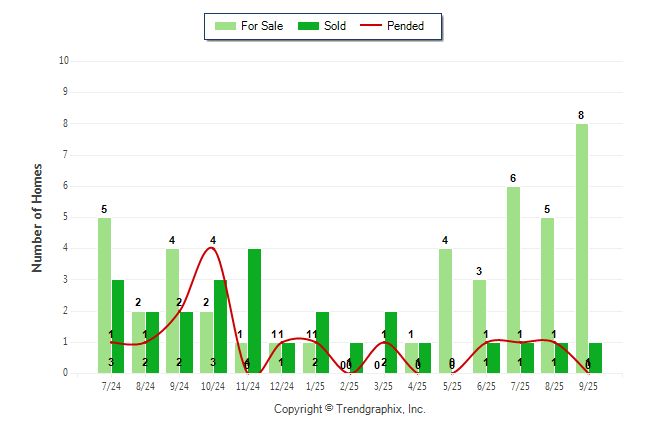Click the 8/25 For Sale bar showing 5
Screen dimensions: 646x434
pyautogui.click(x=547, y=295)
